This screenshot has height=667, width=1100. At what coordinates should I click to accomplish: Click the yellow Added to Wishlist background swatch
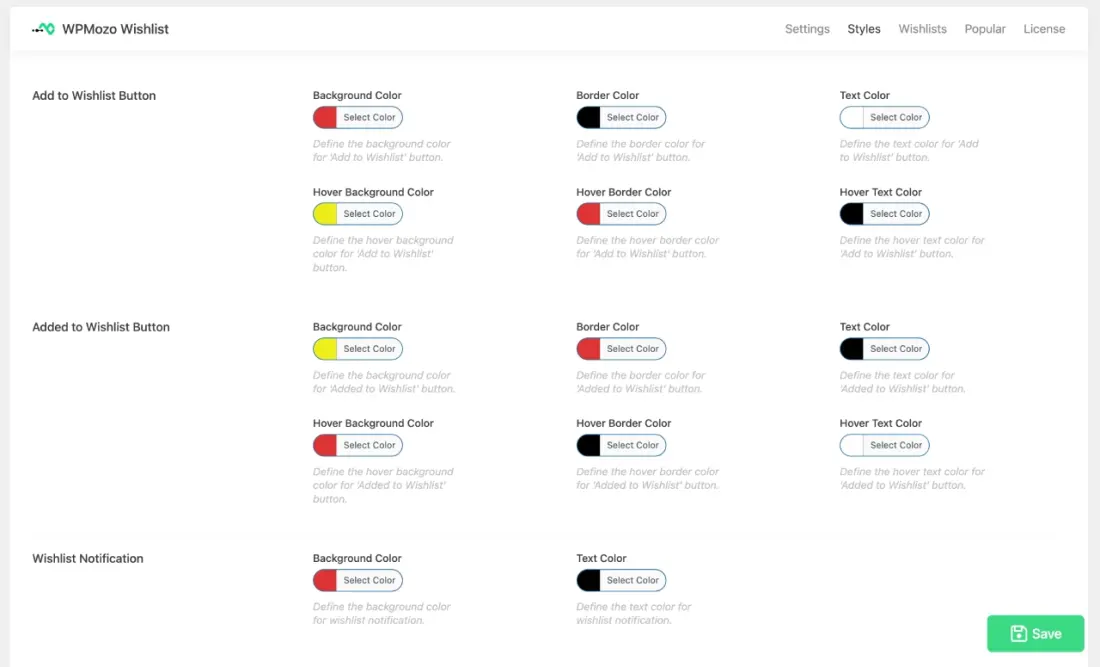[325, 349]
